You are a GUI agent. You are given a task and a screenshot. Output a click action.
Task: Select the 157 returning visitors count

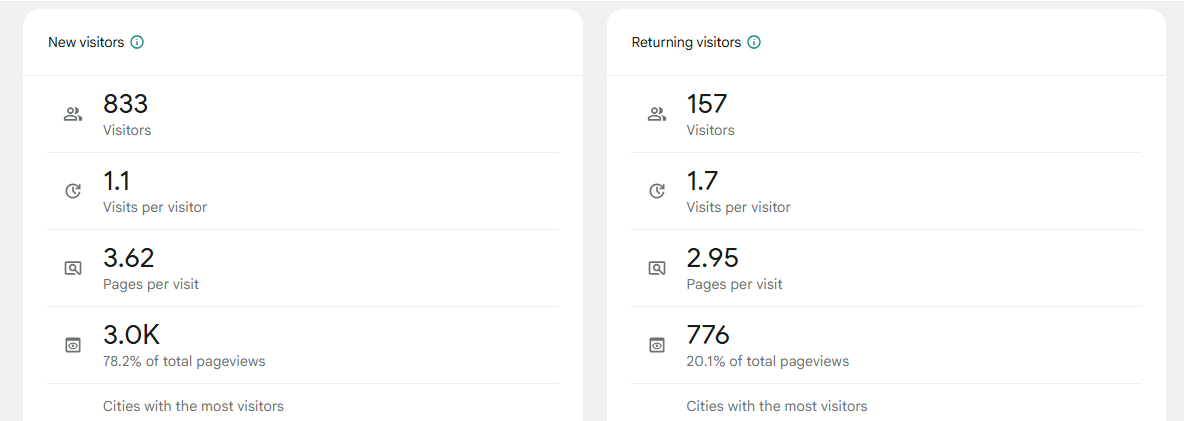tap(707, 104)
